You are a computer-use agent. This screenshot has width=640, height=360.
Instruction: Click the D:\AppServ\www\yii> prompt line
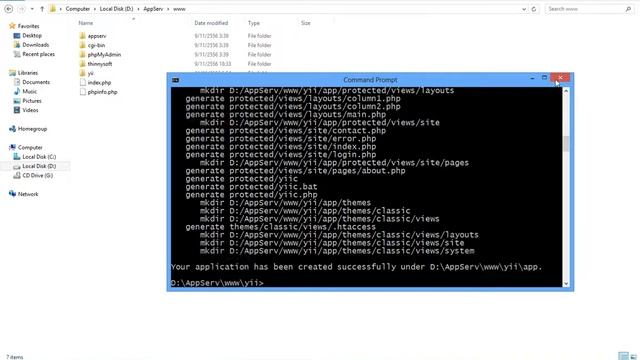coord(217,283)
